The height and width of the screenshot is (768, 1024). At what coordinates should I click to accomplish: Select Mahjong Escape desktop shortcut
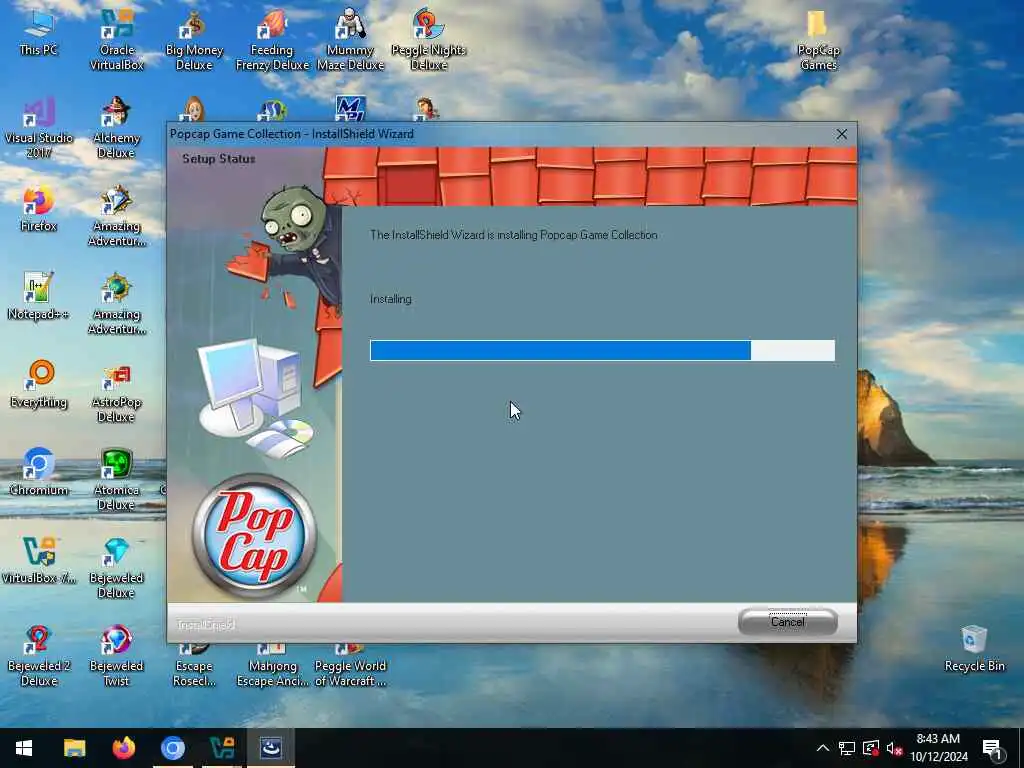point(272,666)
